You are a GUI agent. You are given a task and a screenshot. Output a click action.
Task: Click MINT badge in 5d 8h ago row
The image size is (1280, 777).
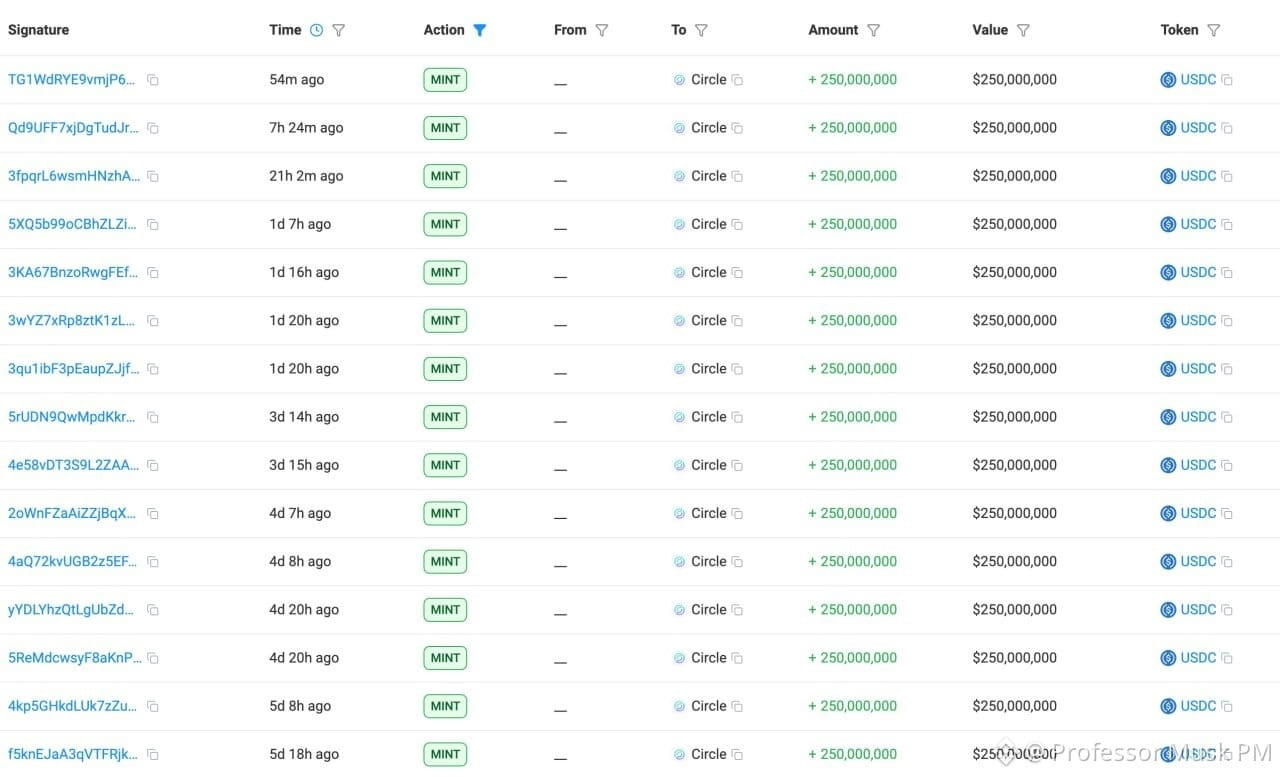pyautogui.click(x=445, y=706)
